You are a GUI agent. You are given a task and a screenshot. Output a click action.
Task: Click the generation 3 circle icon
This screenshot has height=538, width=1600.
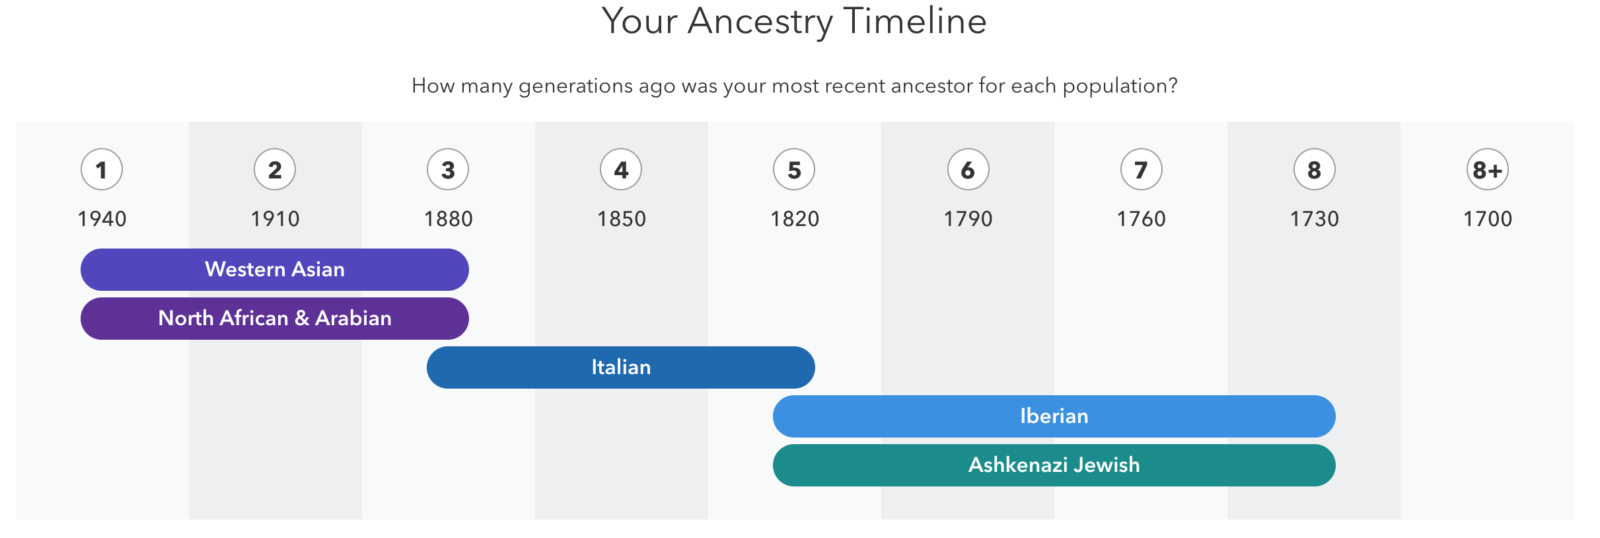pyautogui.click(x=448, y=170)
